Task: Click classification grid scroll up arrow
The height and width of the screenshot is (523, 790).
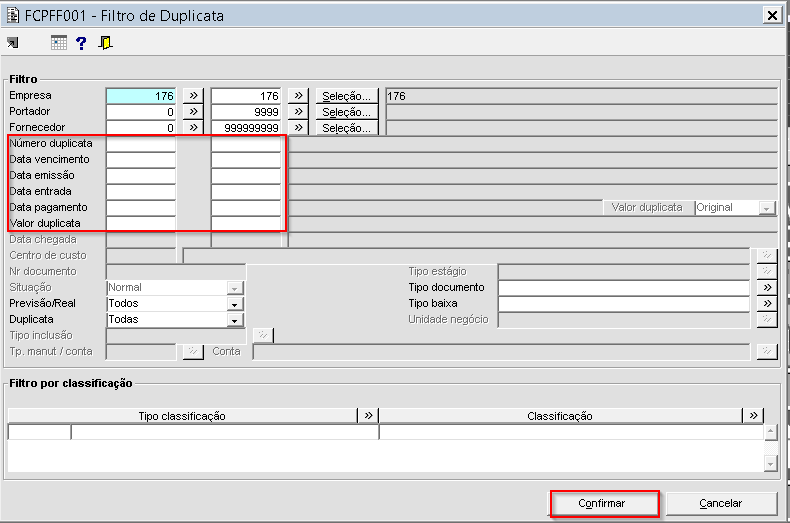Action: [770, 432]
